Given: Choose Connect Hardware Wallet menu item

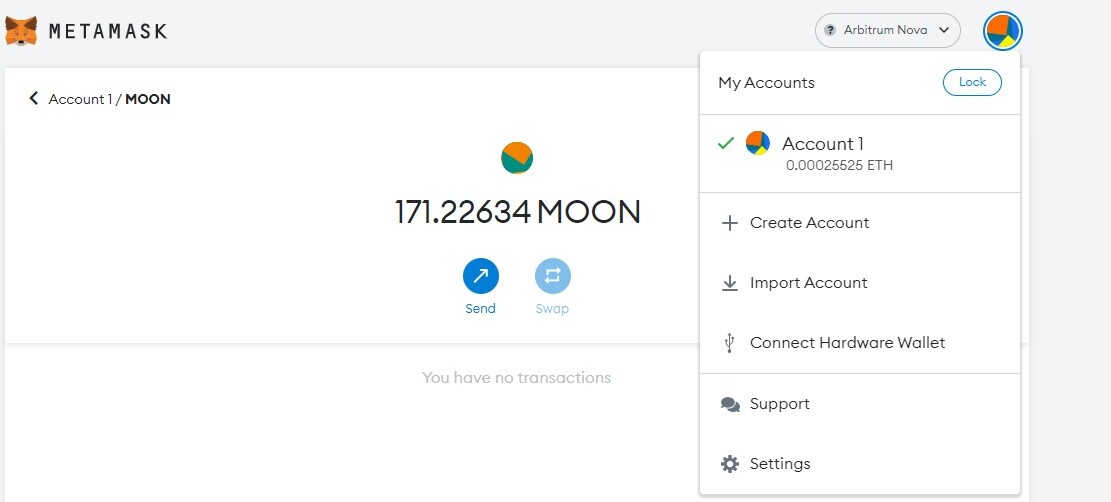Looking at the screenshot, I should [859, 342].
